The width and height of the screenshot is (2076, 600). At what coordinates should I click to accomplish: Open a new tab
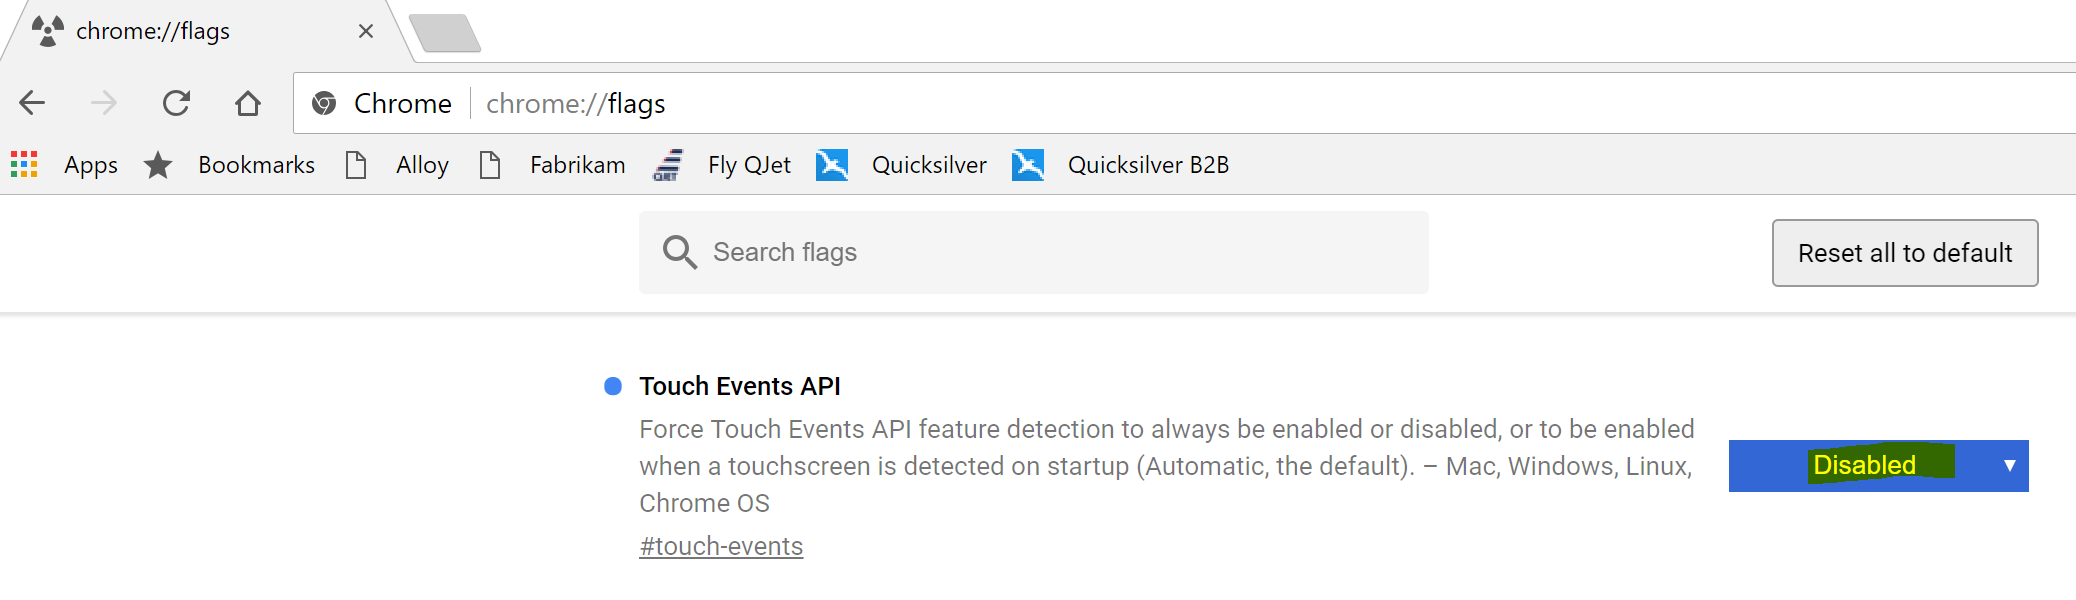pyautogui.click(x=445, y=33)
